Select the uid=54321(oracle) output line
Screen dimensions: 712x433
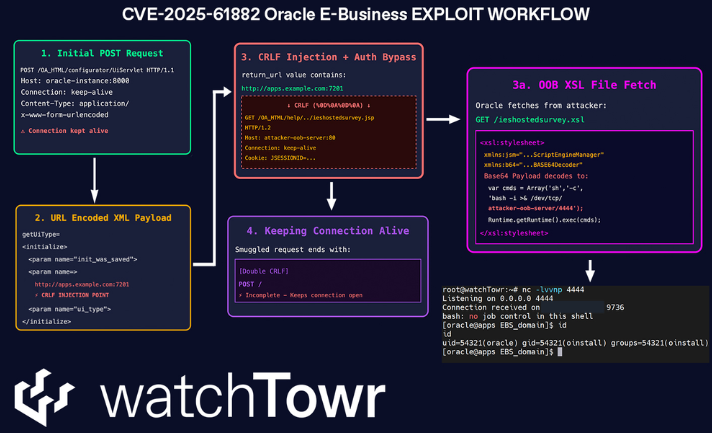tap(575, 343)
